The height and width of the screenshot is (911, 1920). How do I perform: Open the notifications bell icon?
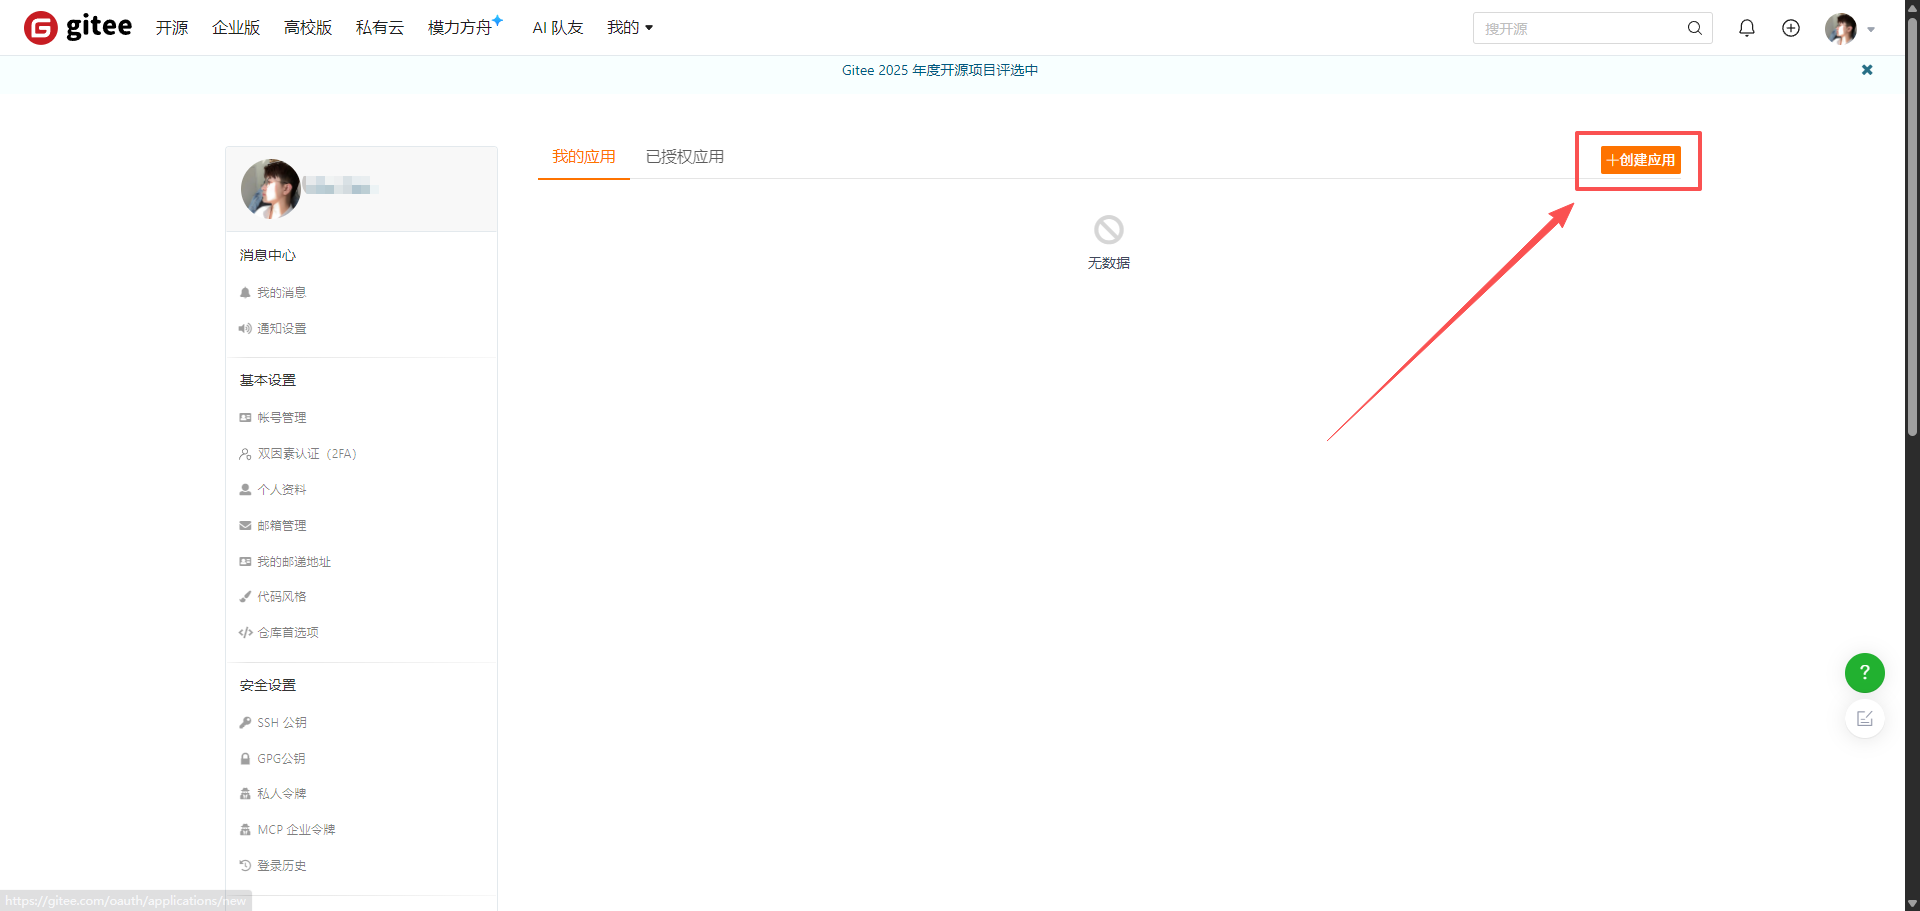1746,28
